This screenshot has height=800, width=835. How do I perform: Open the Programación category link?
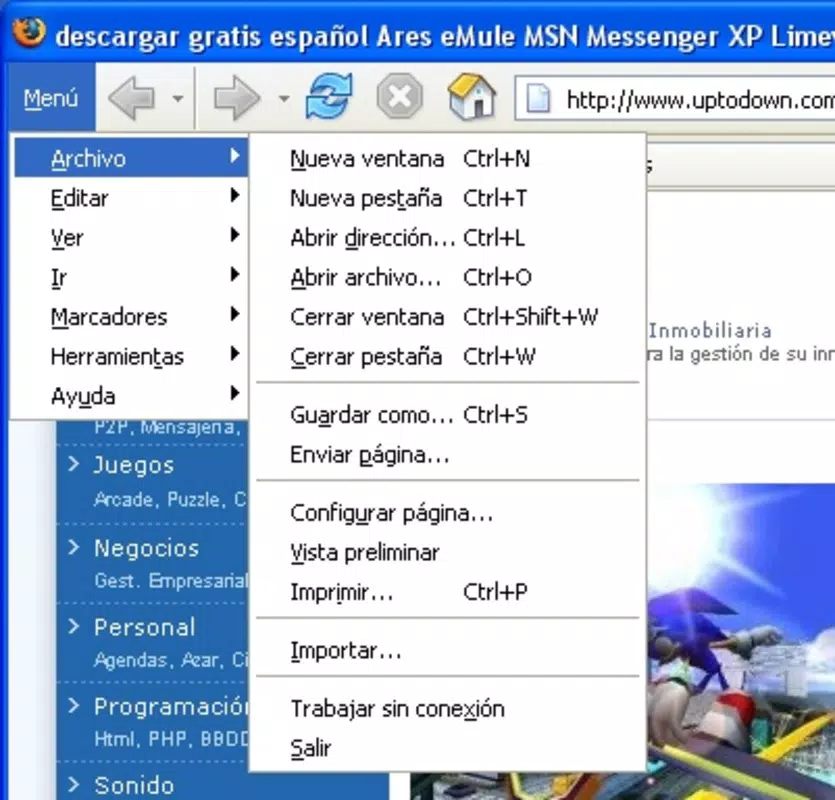170,707
